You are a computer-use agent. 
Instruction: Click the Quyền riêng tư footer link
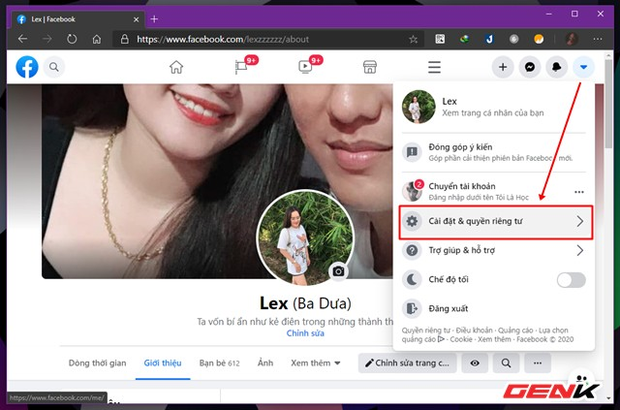[x=426, y=330]
